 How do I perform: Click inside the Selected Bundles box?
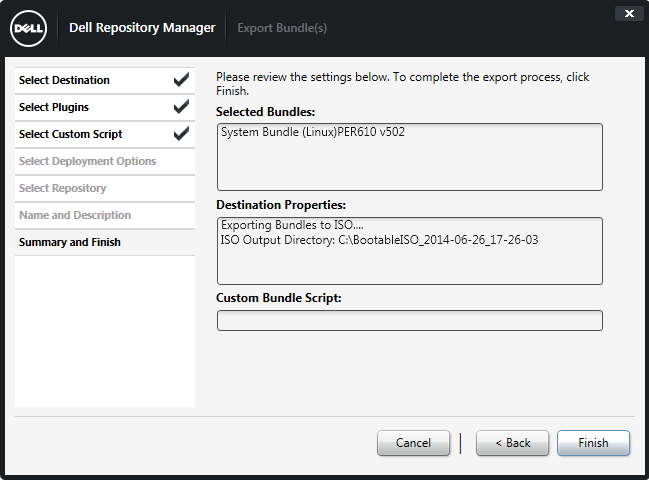[x=409, y=166]
